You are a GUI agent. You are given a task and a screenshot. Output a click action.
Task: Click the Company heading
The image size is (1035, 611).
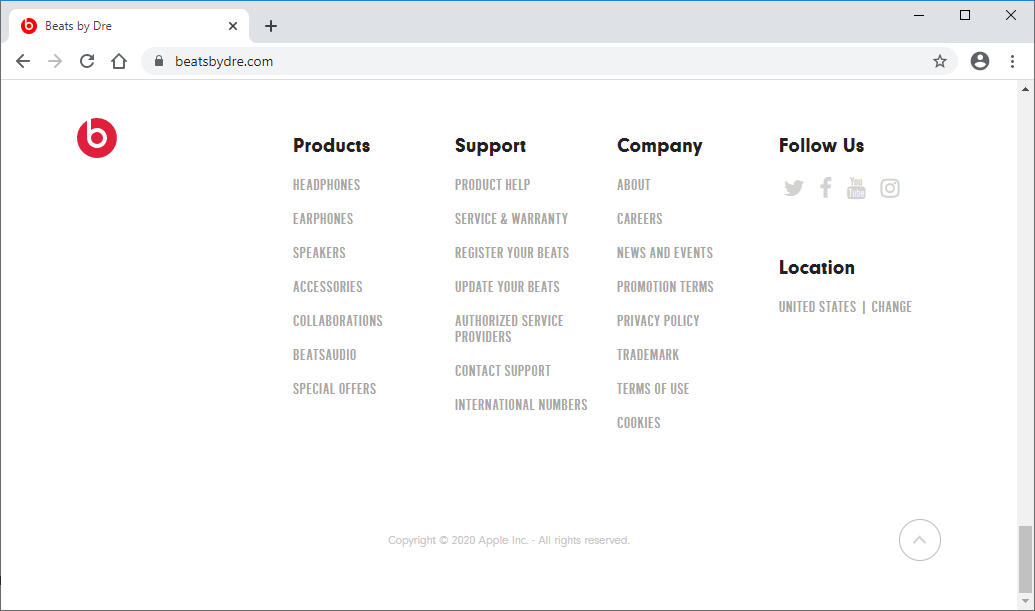[659, 146]
